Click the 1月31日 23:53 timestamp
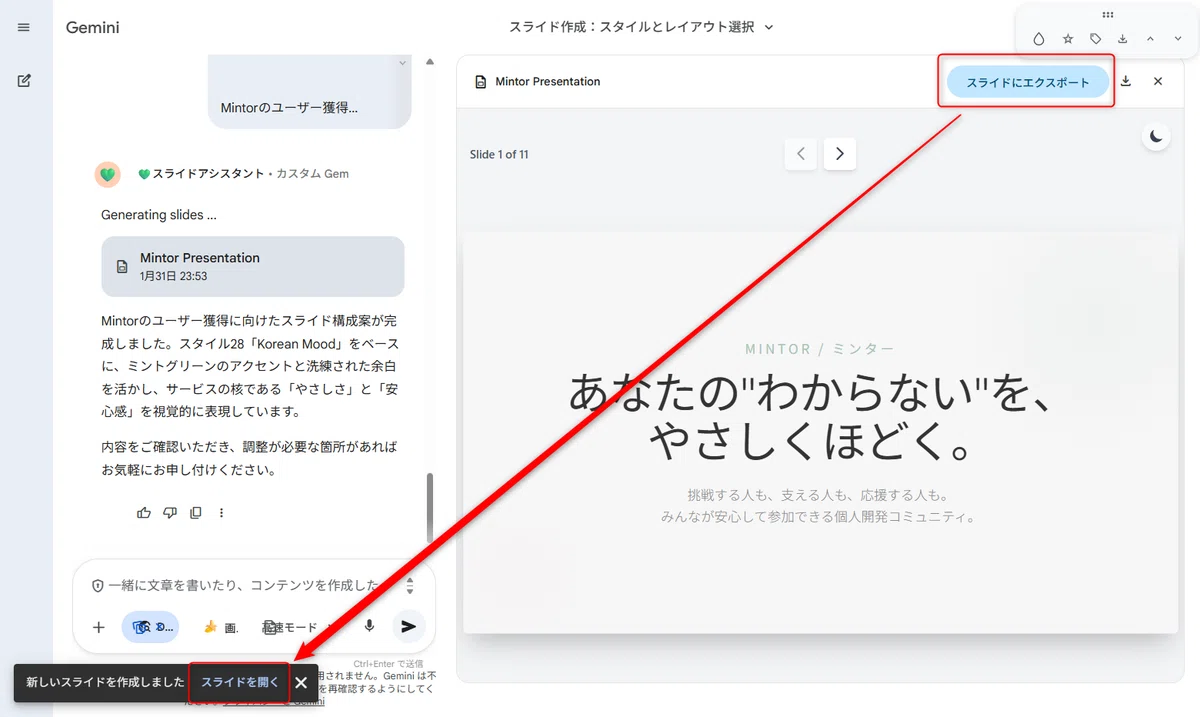Screen dimensions: 1200x717 174,276
